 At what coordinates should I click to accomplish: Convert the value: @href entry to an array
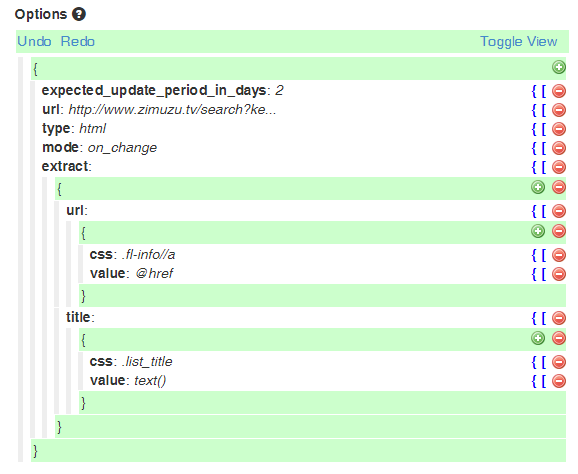tap(544, 274)
